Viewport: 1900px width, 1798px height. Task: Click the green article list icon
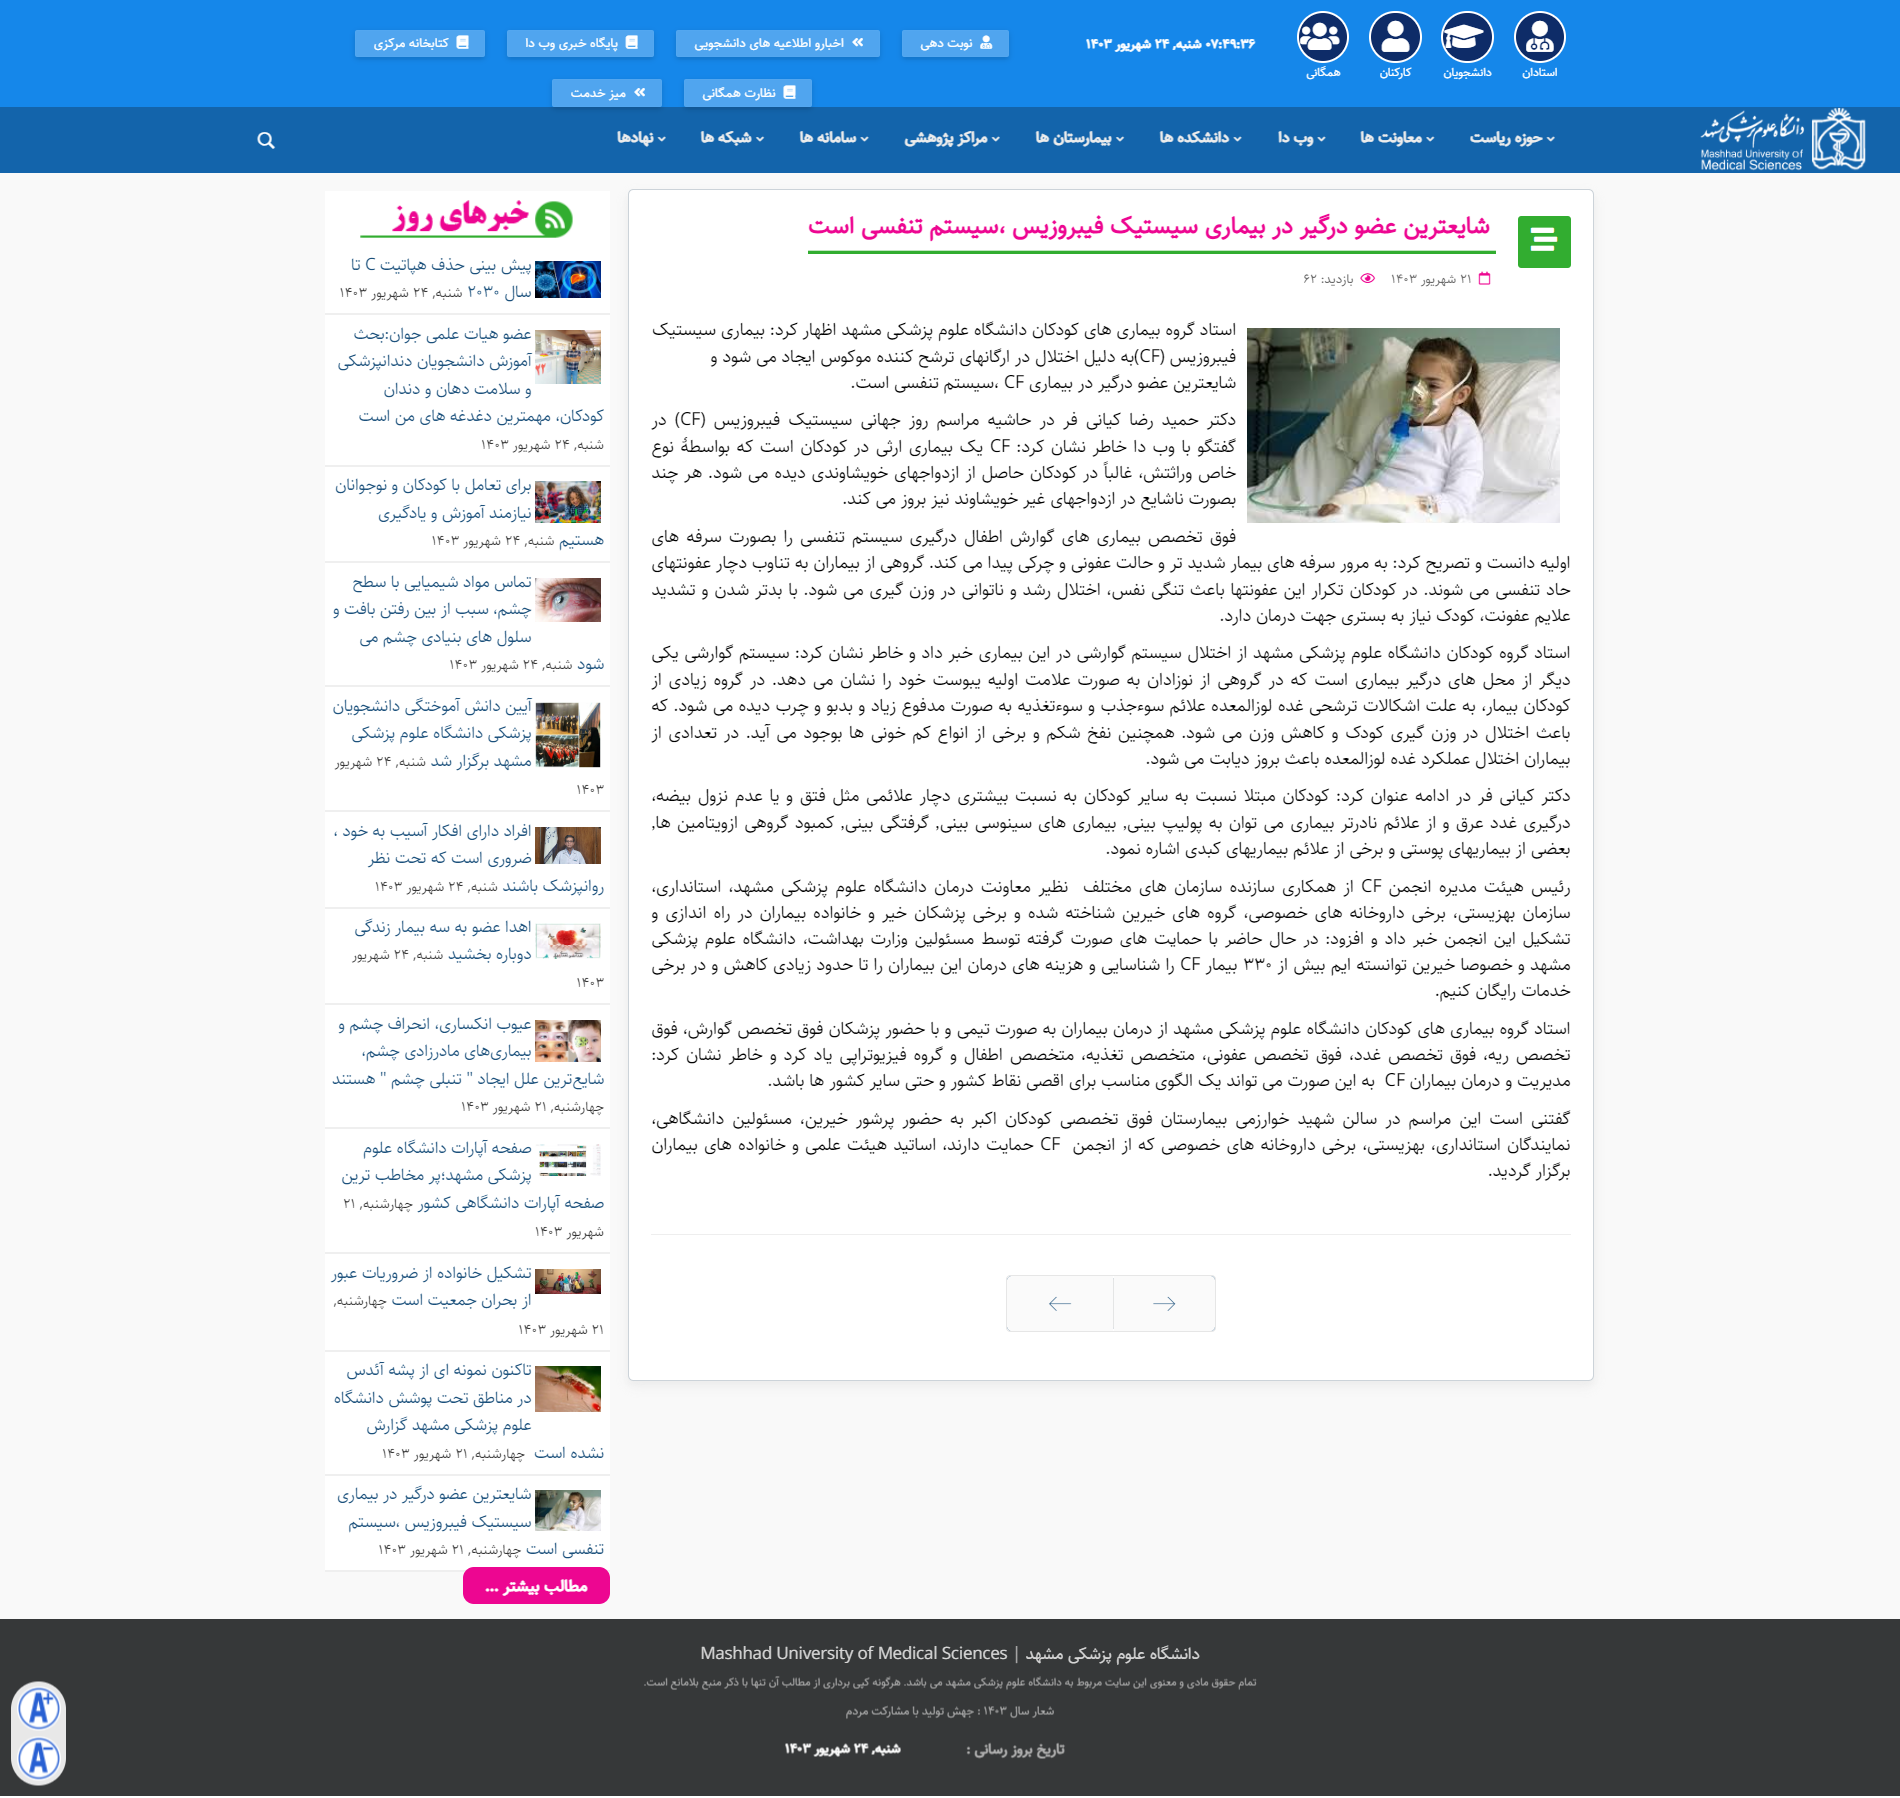1544,242
